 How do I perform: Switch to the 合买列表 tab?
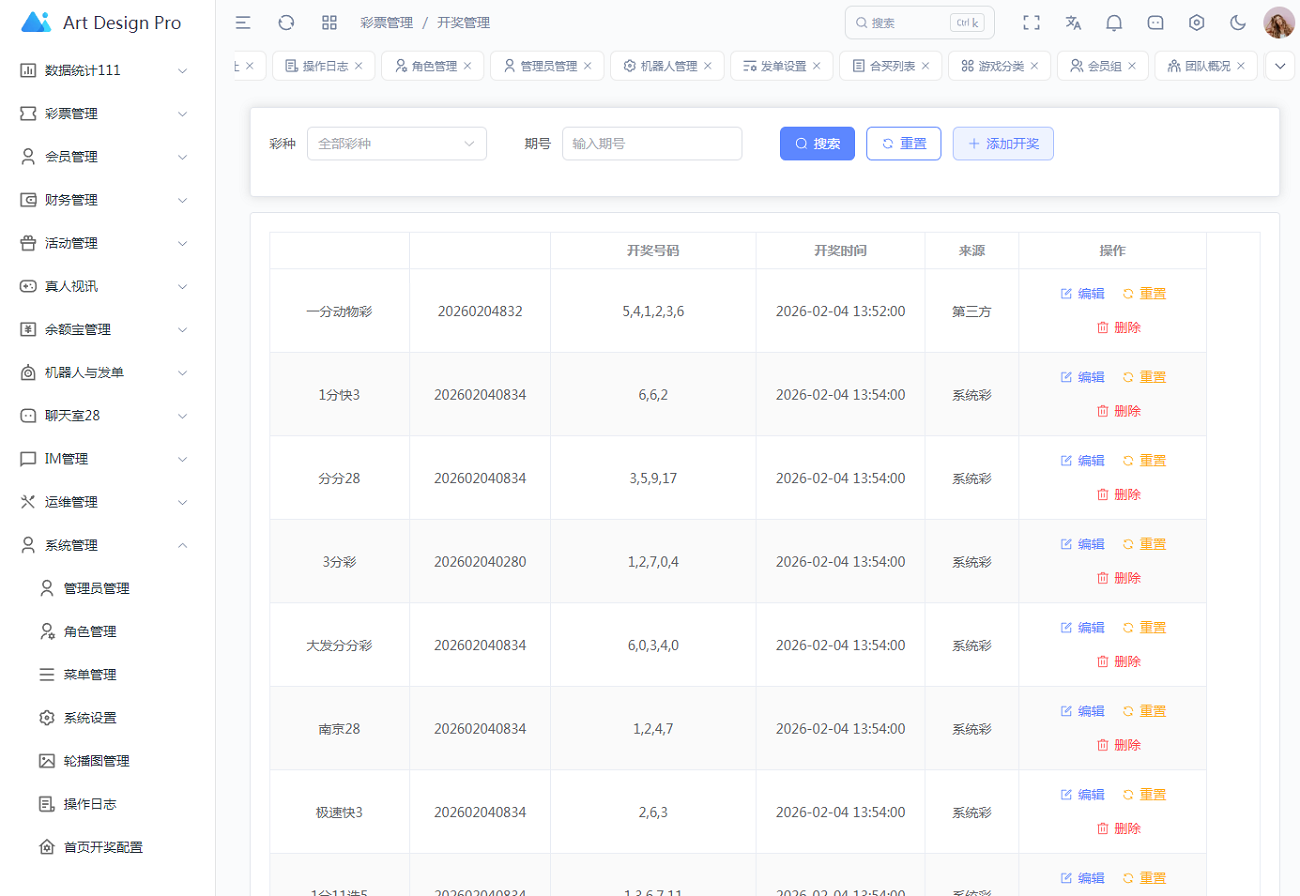883,66
